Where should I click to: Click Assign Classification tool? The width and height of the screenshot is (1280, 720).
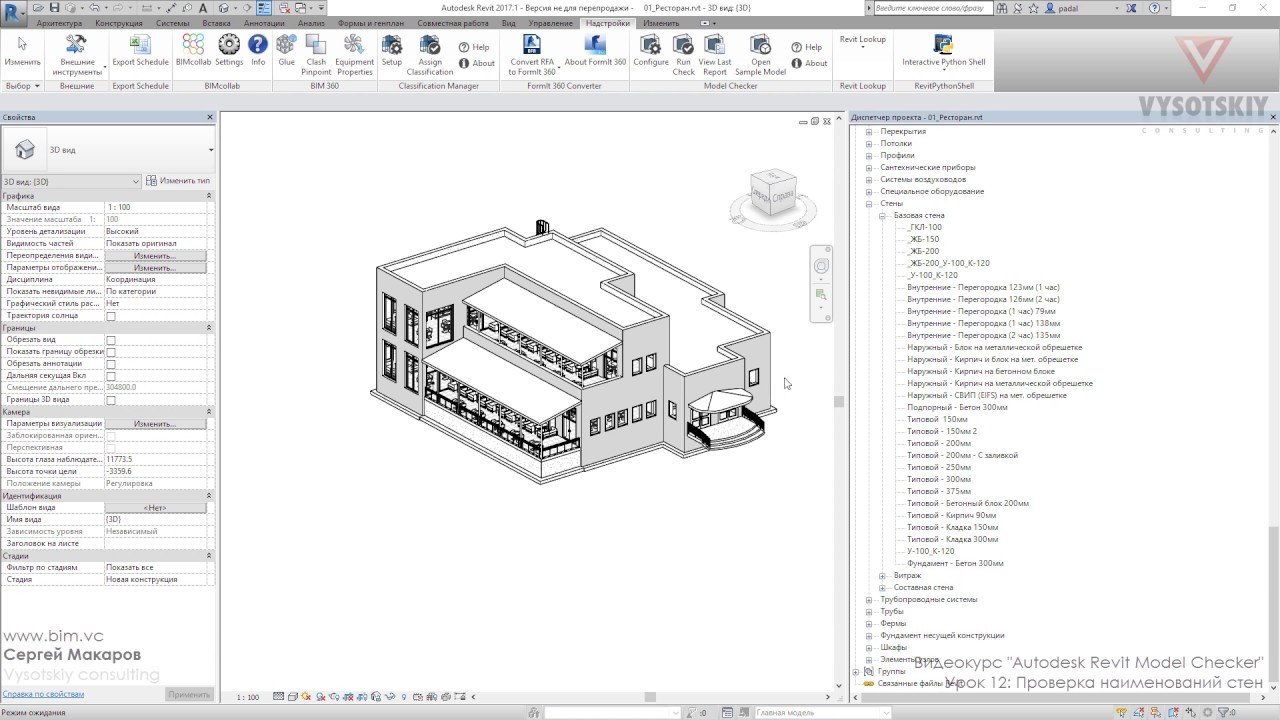[430, 54]
